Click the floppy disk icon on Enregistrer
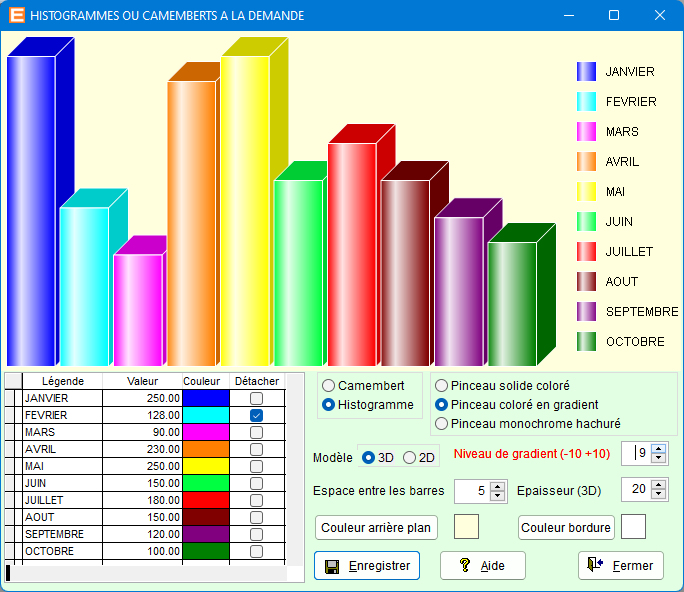Image resolution: width=684 pixels, height=592 pixels. tap(333, 566)
